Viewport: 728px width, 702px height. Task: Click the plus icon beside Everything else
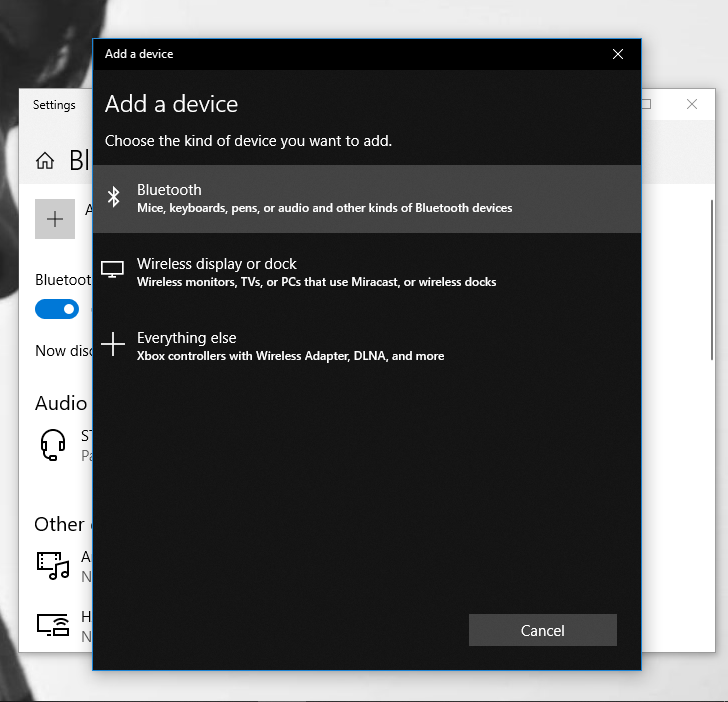click(113, 345)
